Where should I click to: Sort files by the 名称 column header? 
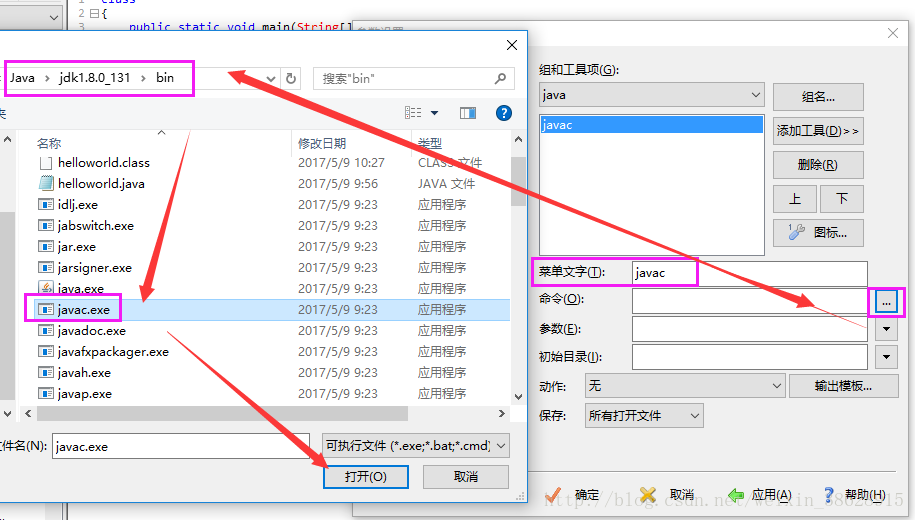49,143
